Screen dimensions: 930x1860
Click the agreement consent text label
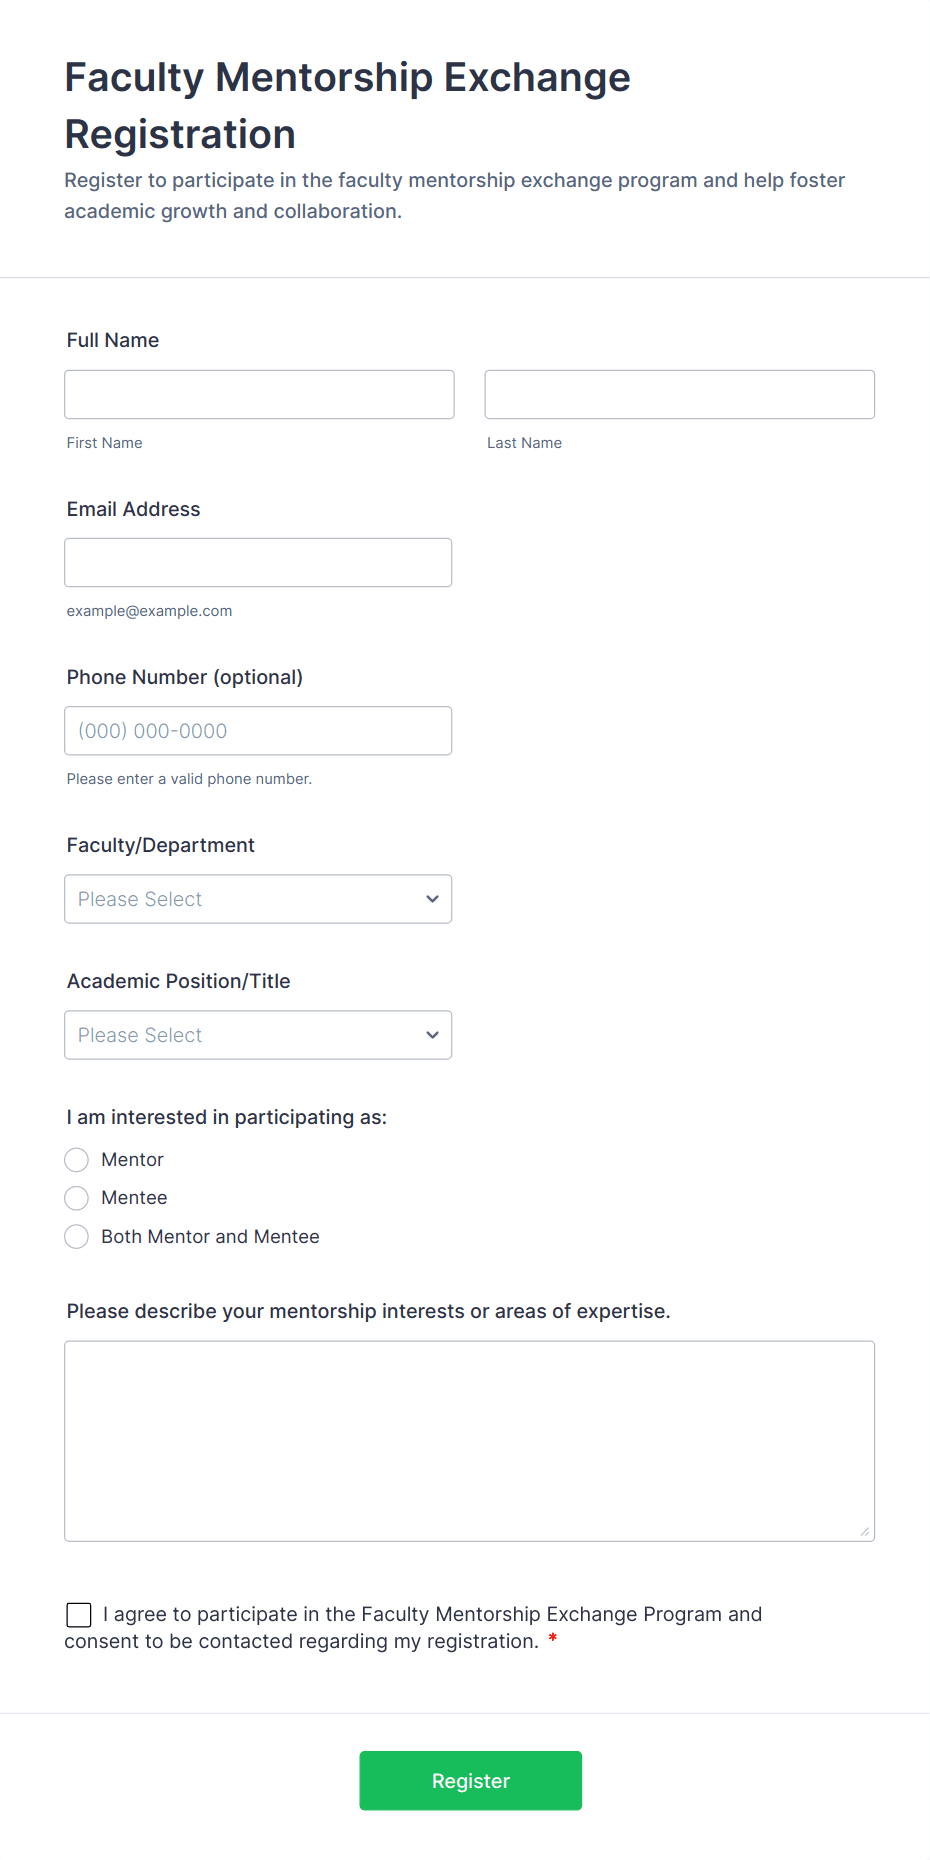pos(413,1627)
